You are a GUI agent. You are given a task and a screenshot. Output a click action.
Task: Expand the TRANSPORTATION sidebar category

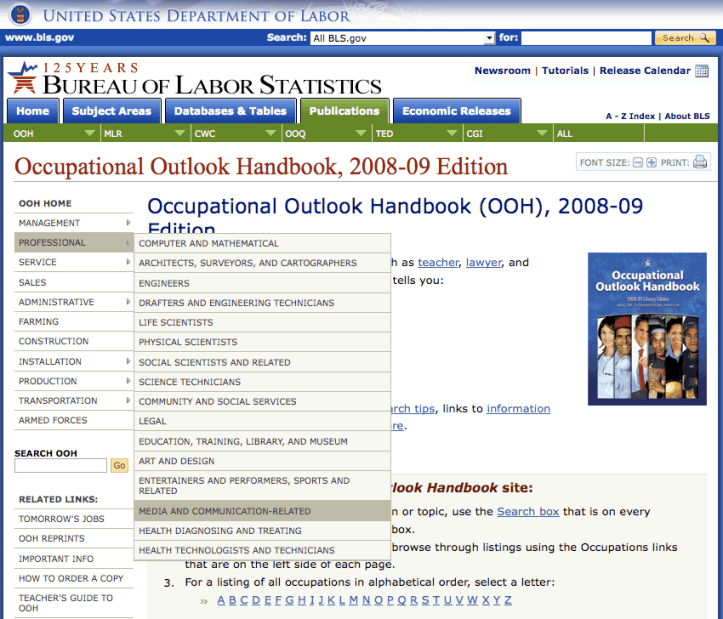pyautogui.click(x=74, y=401)
